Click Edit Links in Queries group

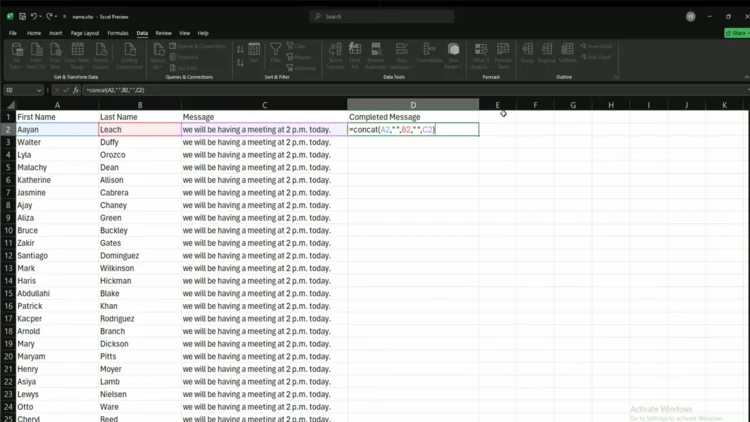click(183, 68)
